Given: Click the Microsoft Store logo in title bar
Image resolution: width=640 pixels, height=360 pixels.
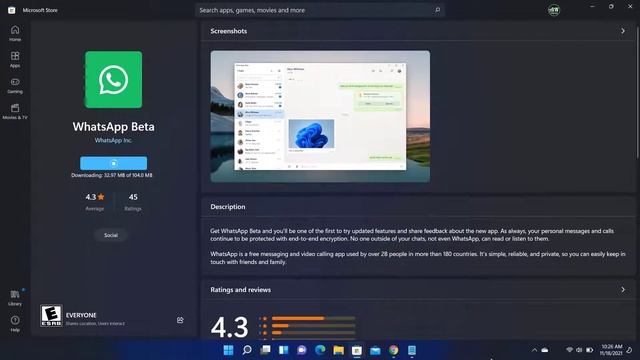Looking at the screenshot, I should pyautogui.click(x=11, y=10).
